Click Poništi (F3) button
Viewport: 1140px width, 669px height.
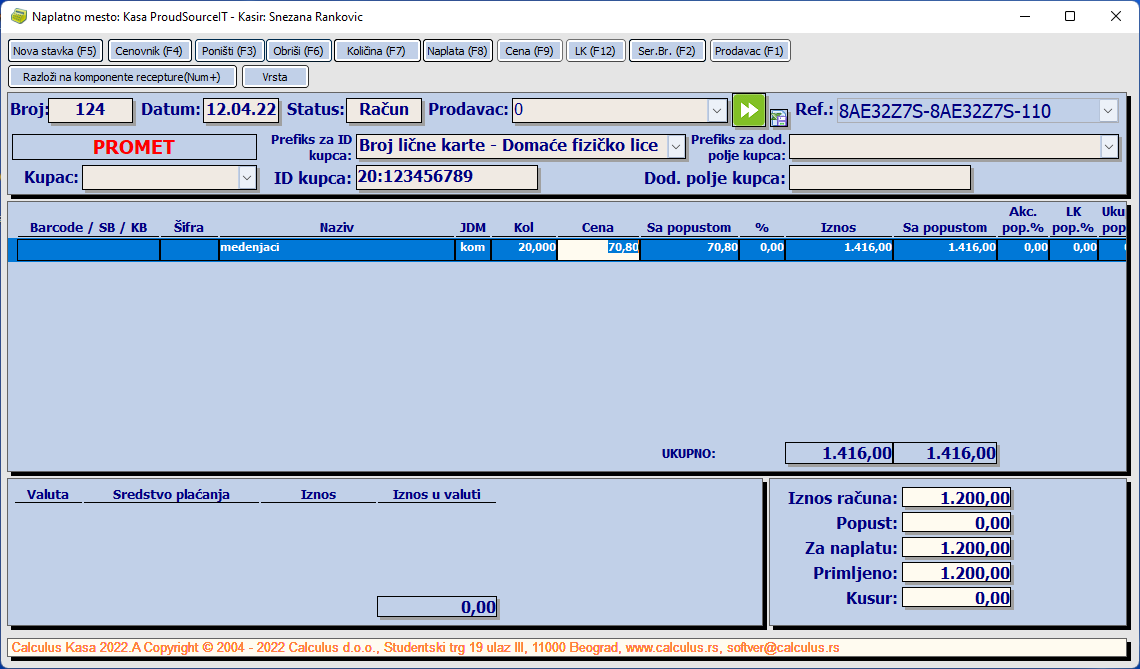pyautogui.click(x=229, y=51)
